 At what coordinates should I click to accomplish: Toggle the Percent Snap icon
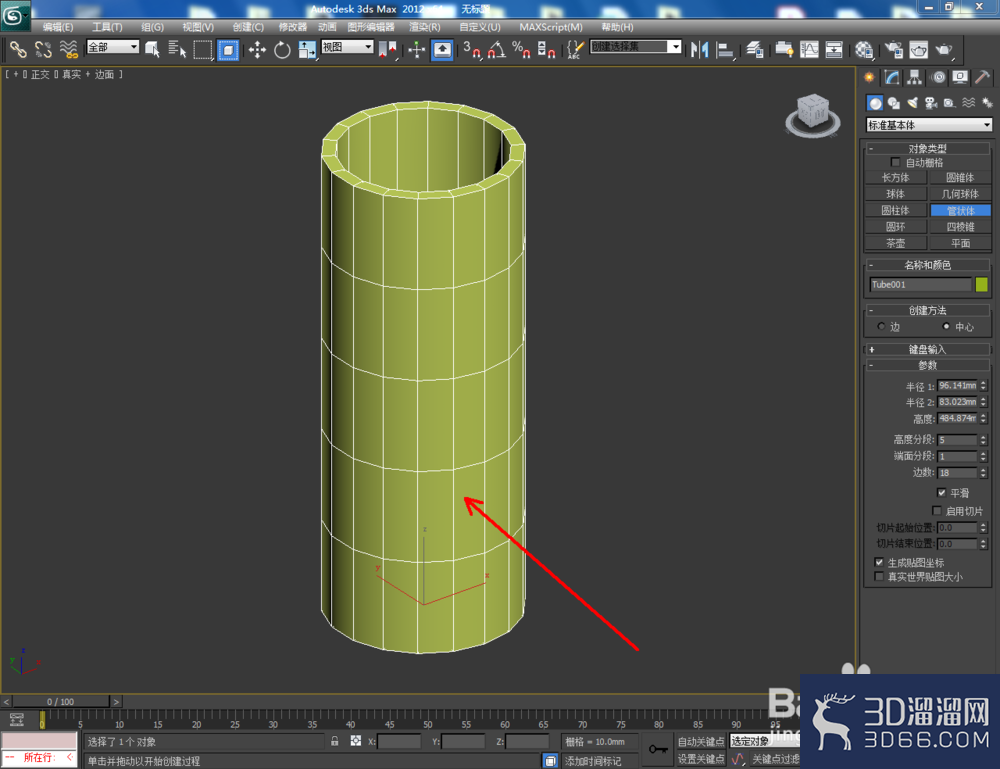(521, 49)
